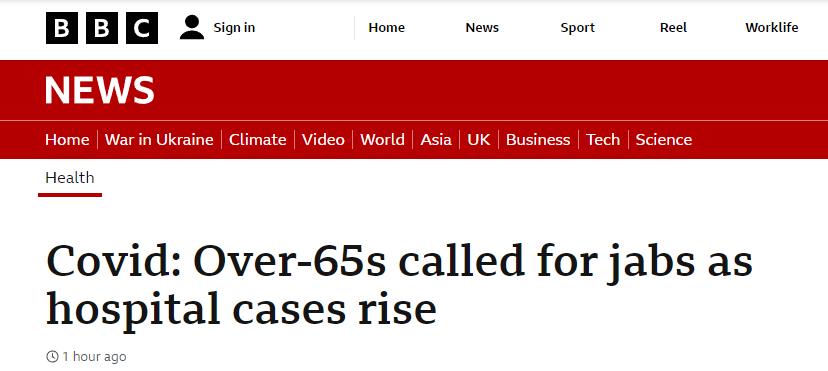Open the World section

coord(382,139)
